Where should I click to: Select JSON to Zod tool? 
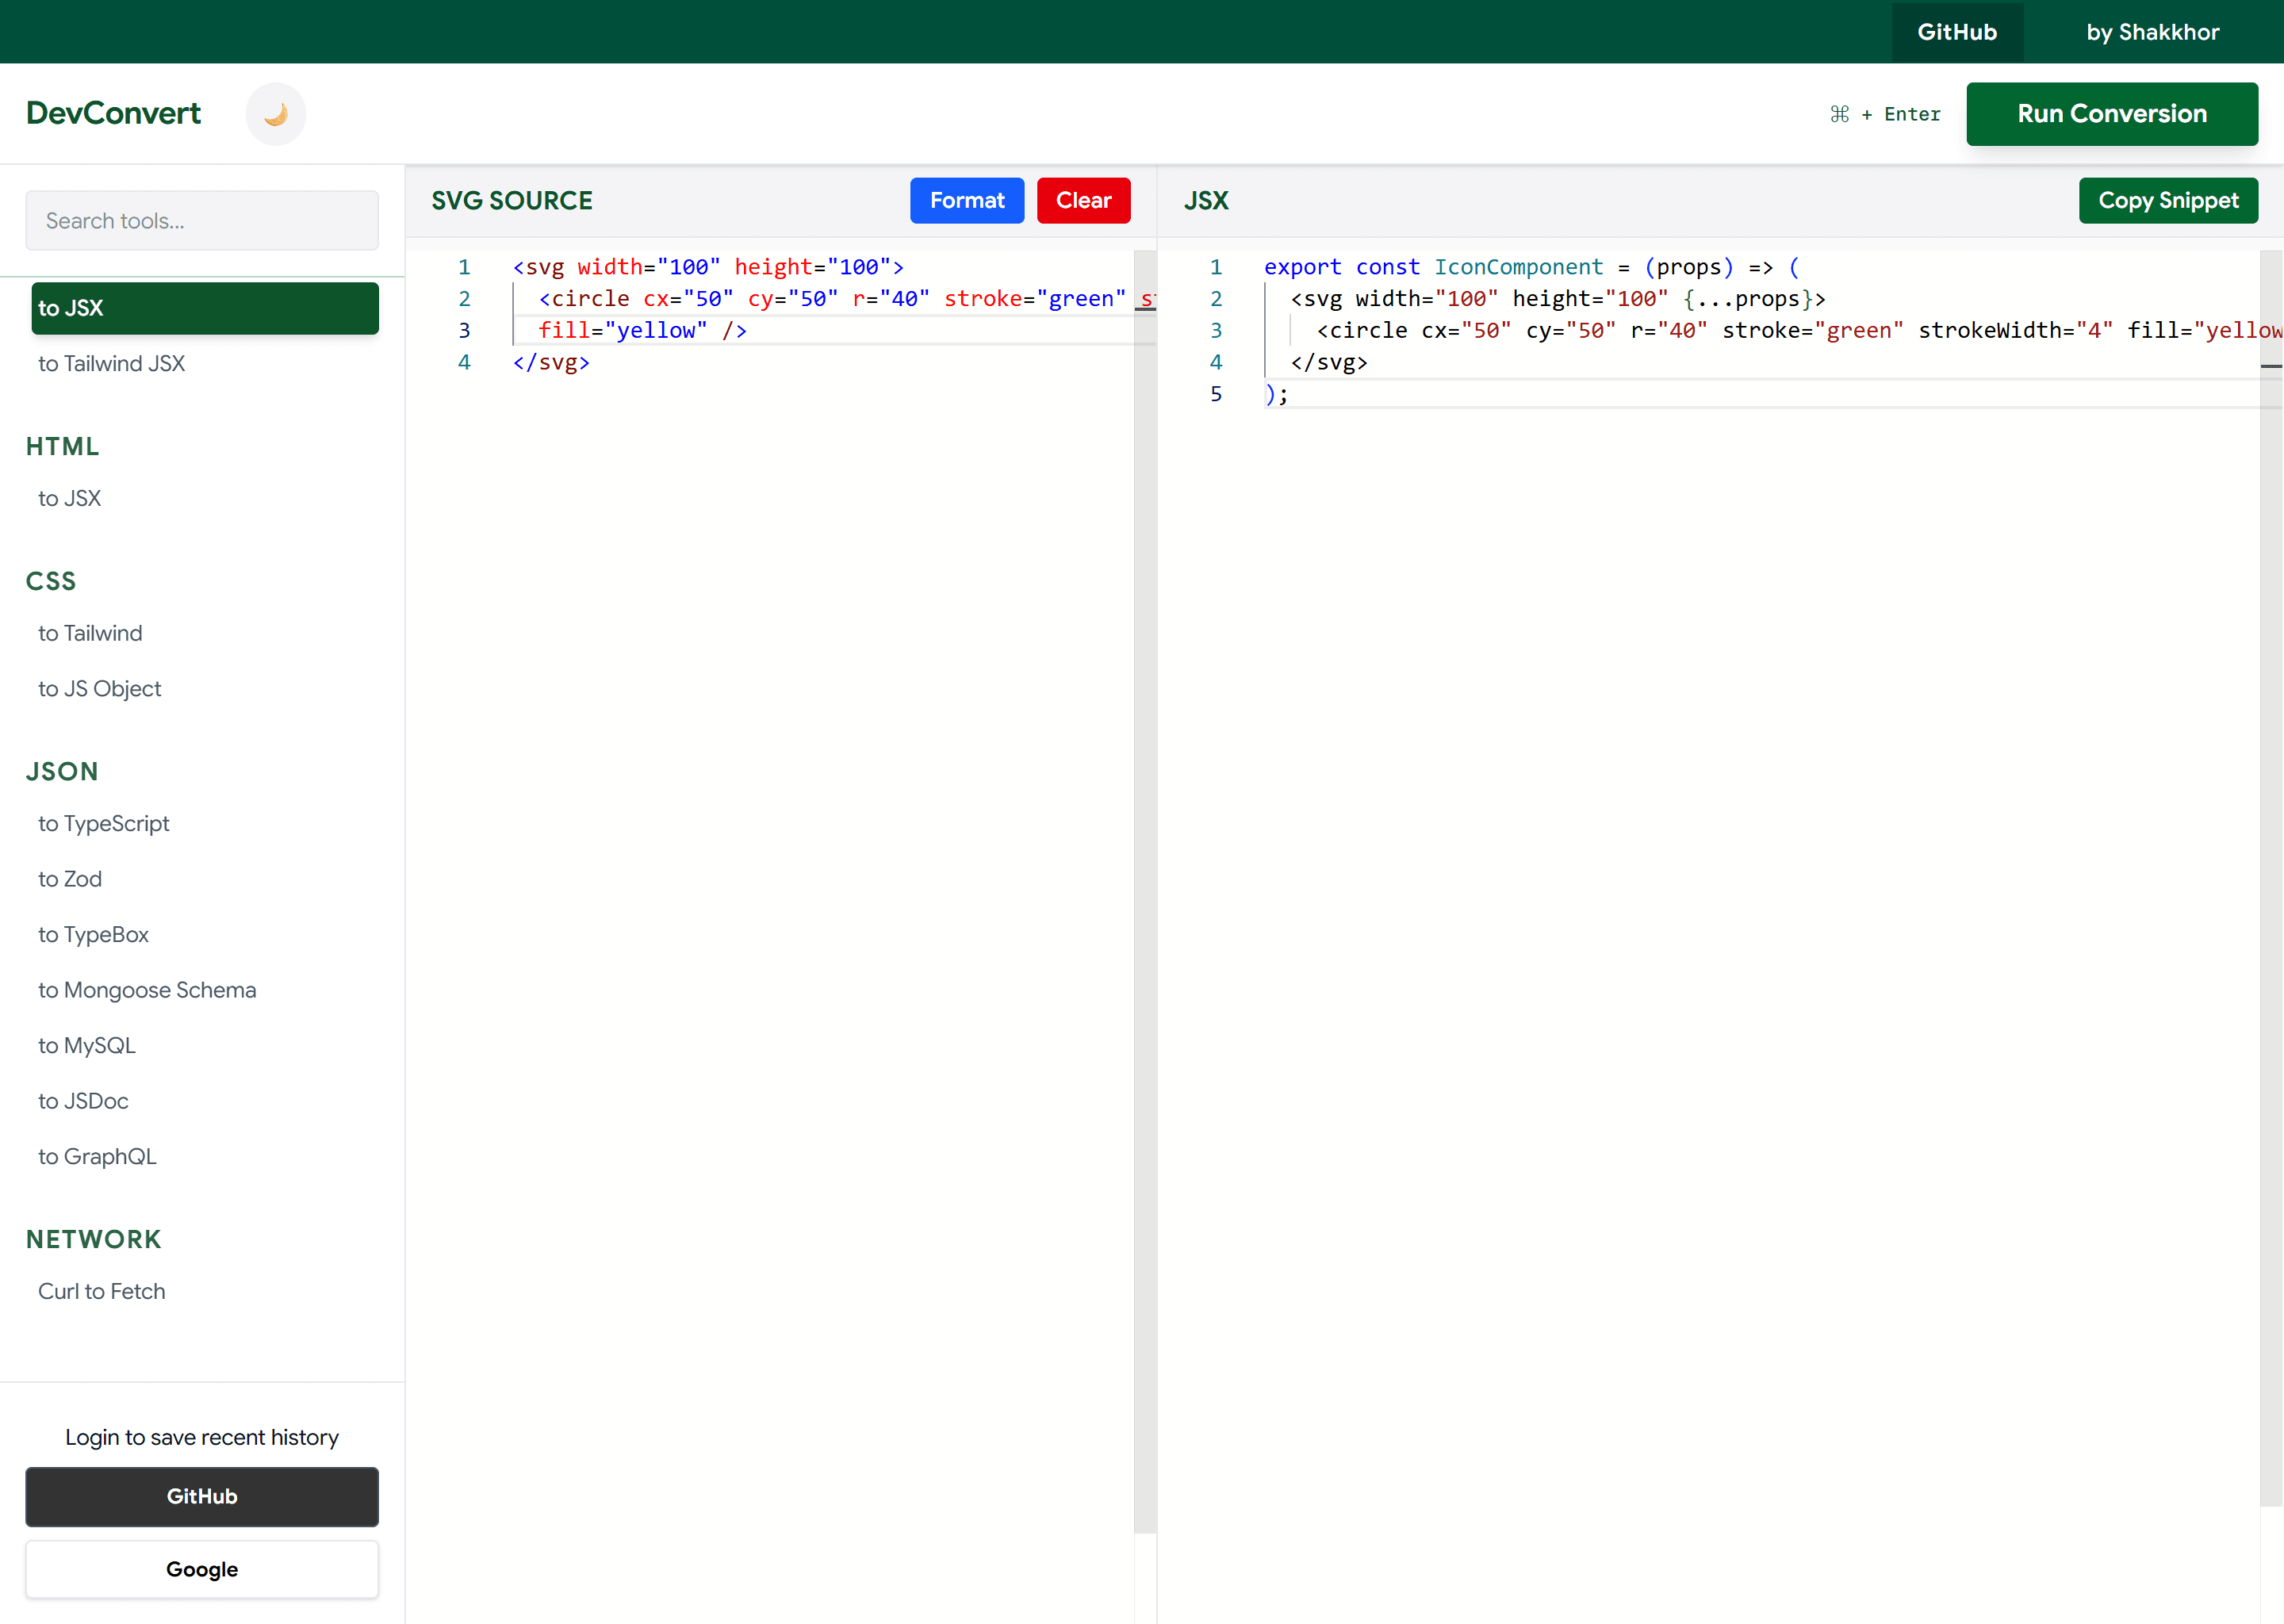pyautogui.click(x=70, y=879)
